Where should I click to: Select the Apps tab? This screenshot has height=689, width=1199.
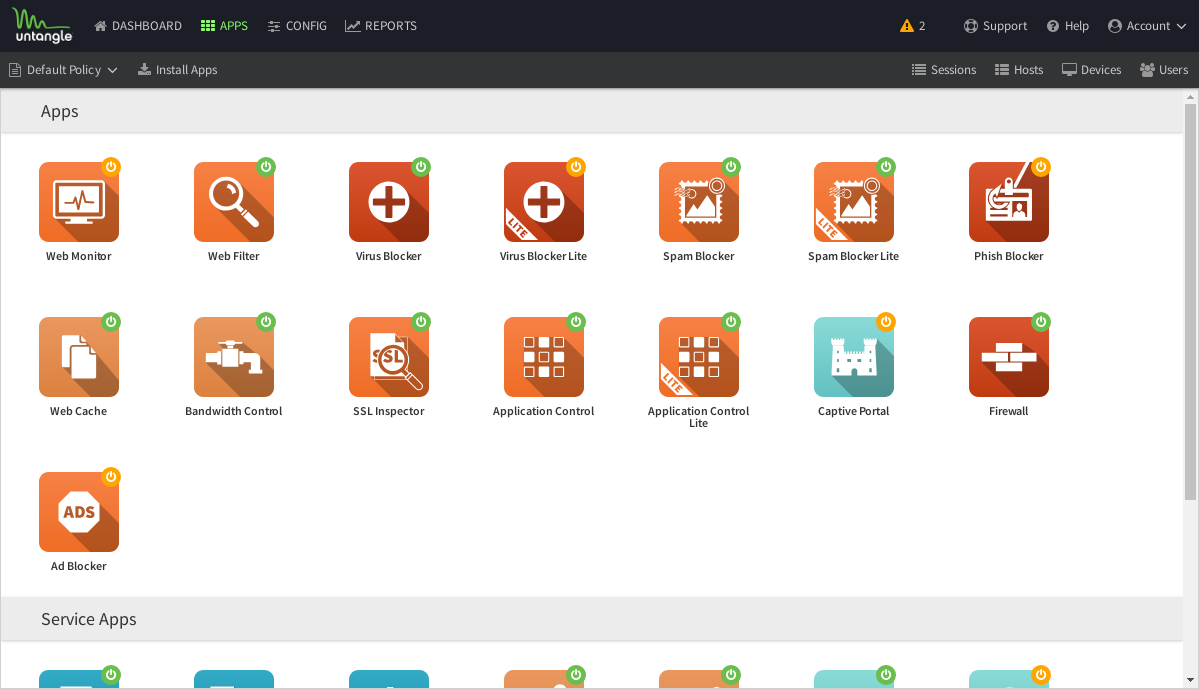224,26
